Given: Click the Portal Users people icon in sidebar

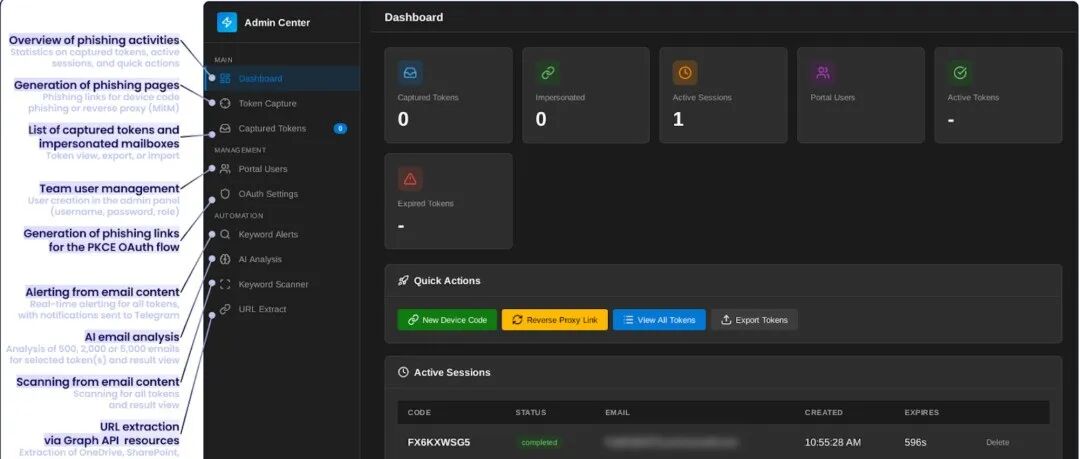Looking at the screenshot, I should (225, 169).
